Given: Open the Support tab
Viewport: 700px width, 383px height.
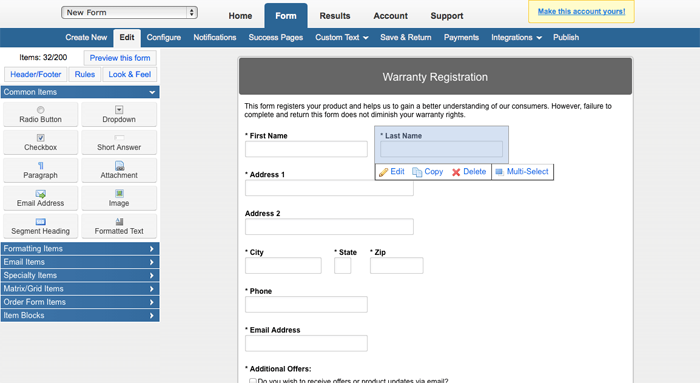Looking at the screenshot, I should click(x=447, y=16).
